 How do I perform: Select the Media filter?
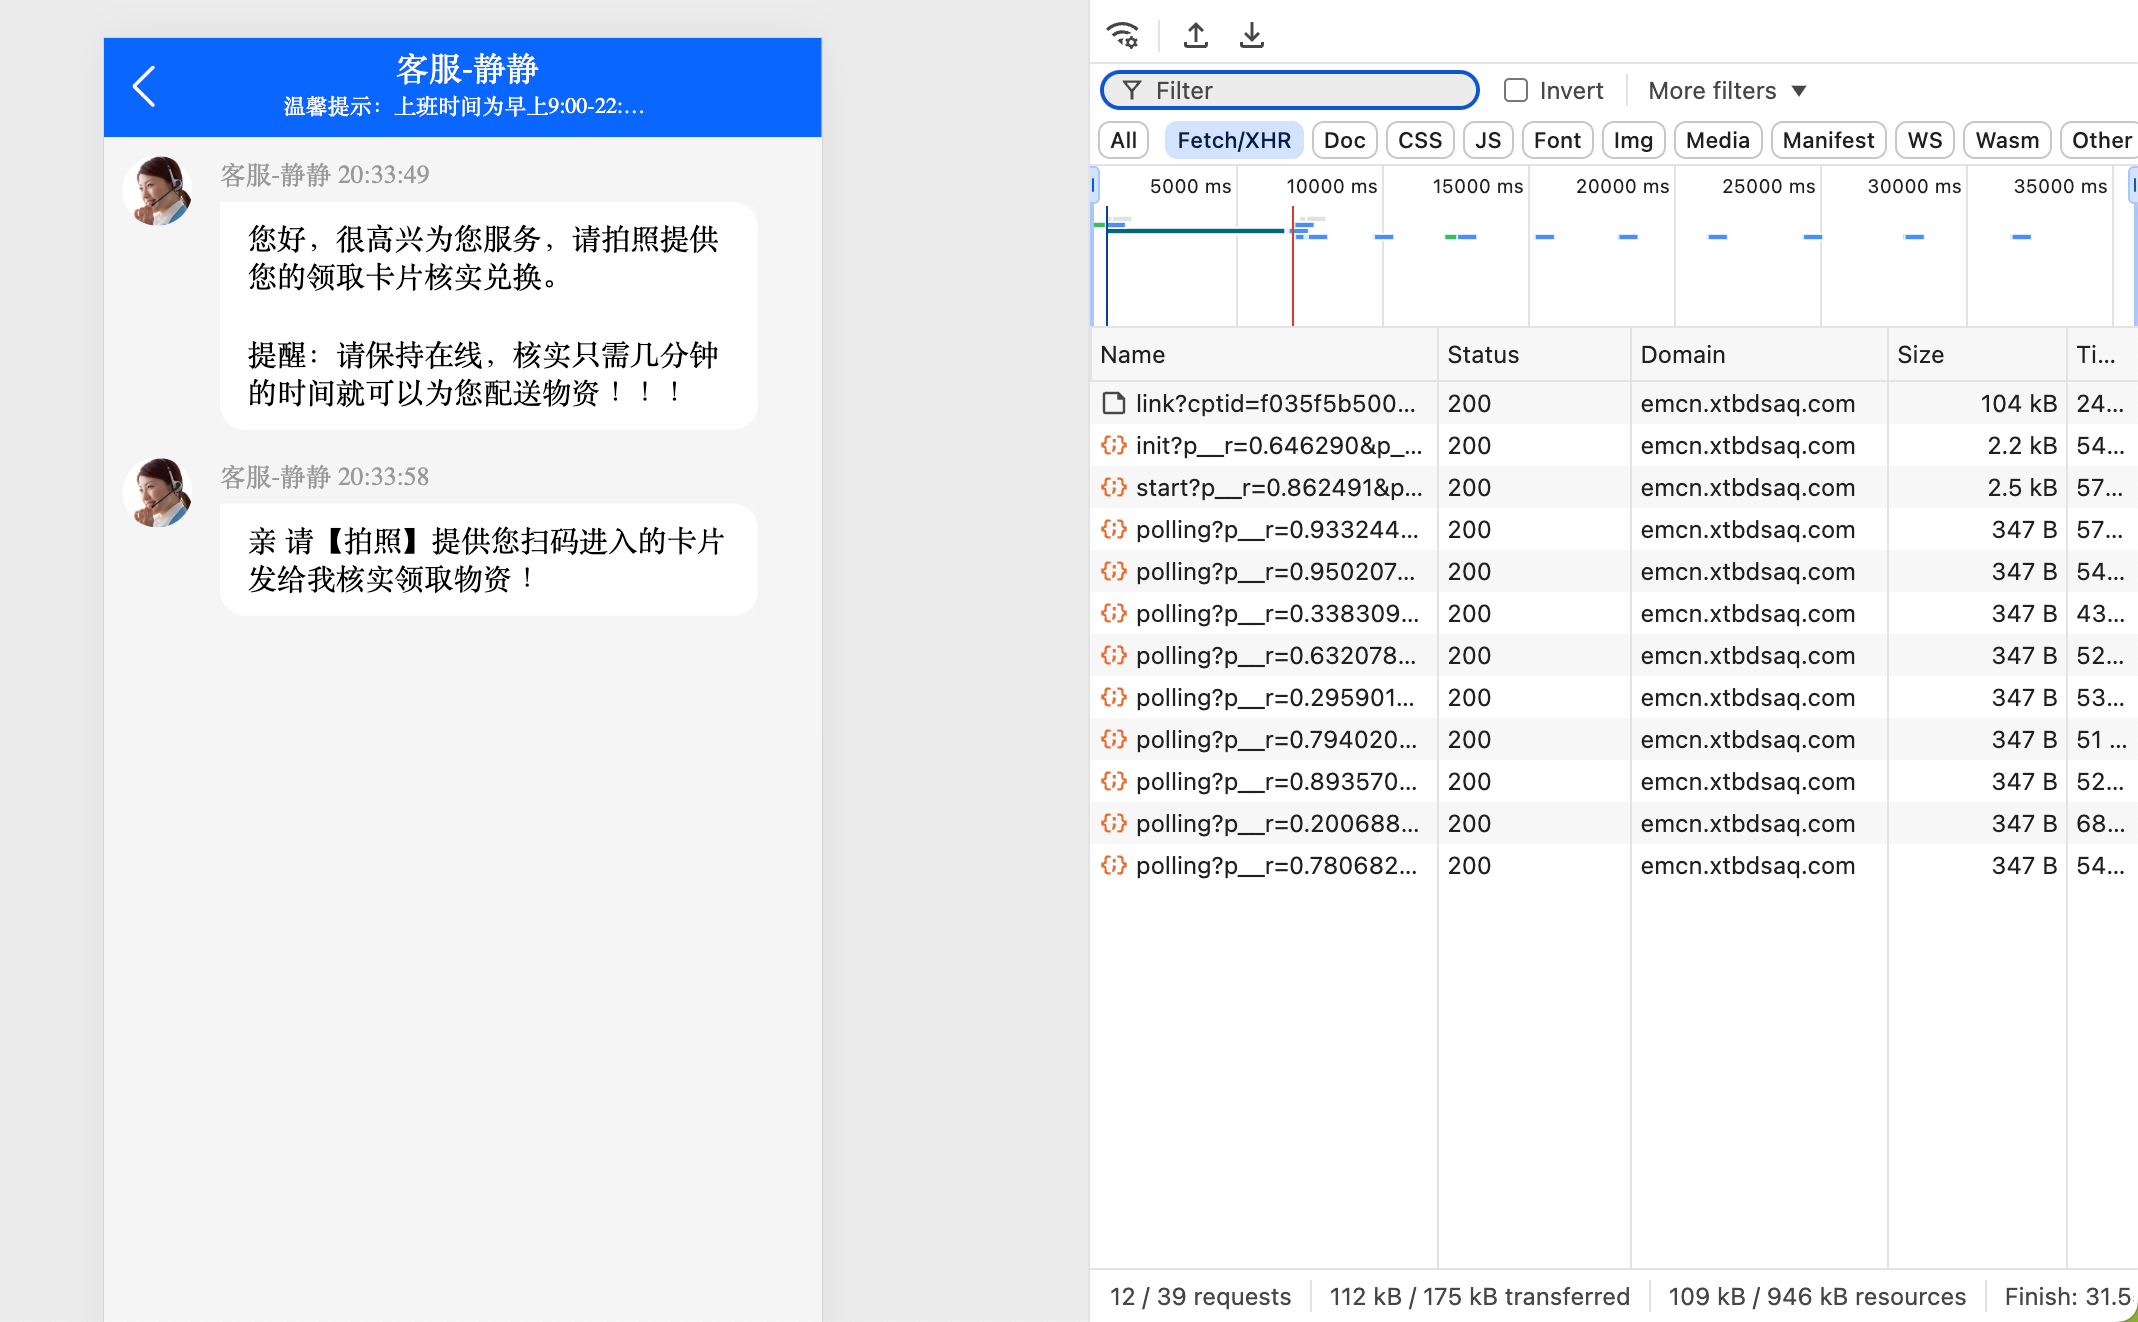1717,140
